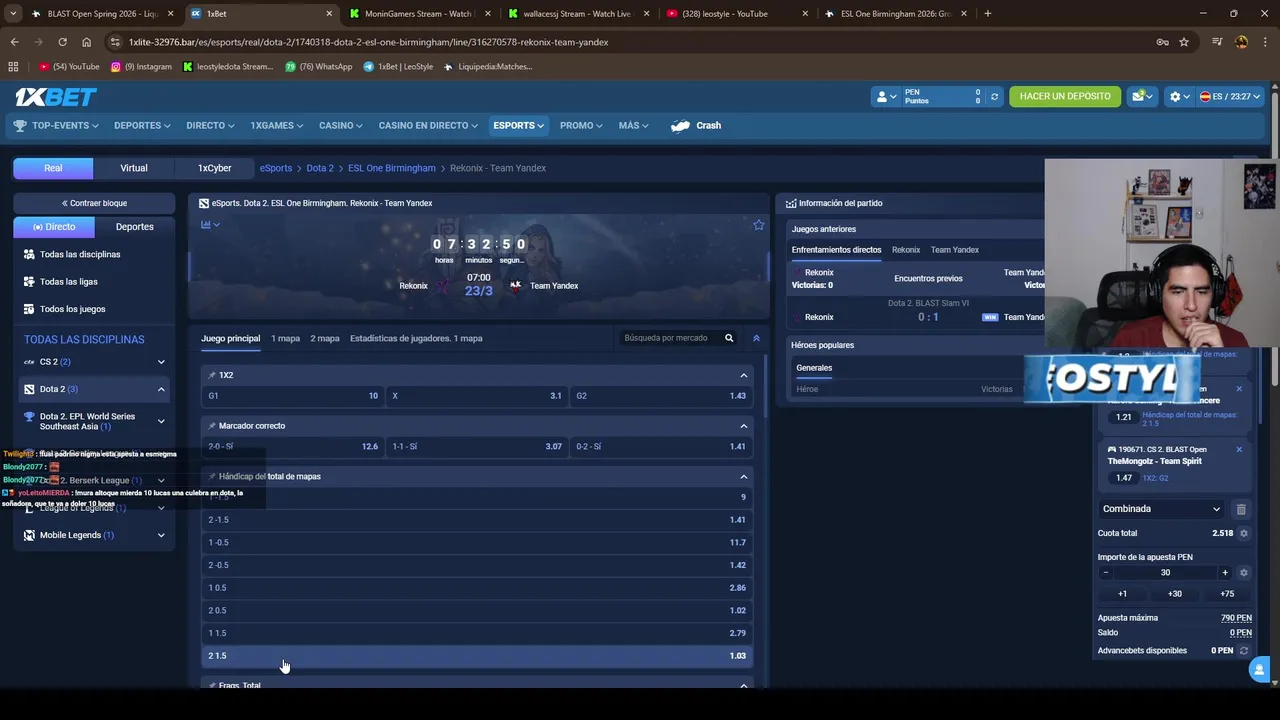Select the Directo sidebar toggle
This screenshot has height=720, width=1280.
click(54, 227)
